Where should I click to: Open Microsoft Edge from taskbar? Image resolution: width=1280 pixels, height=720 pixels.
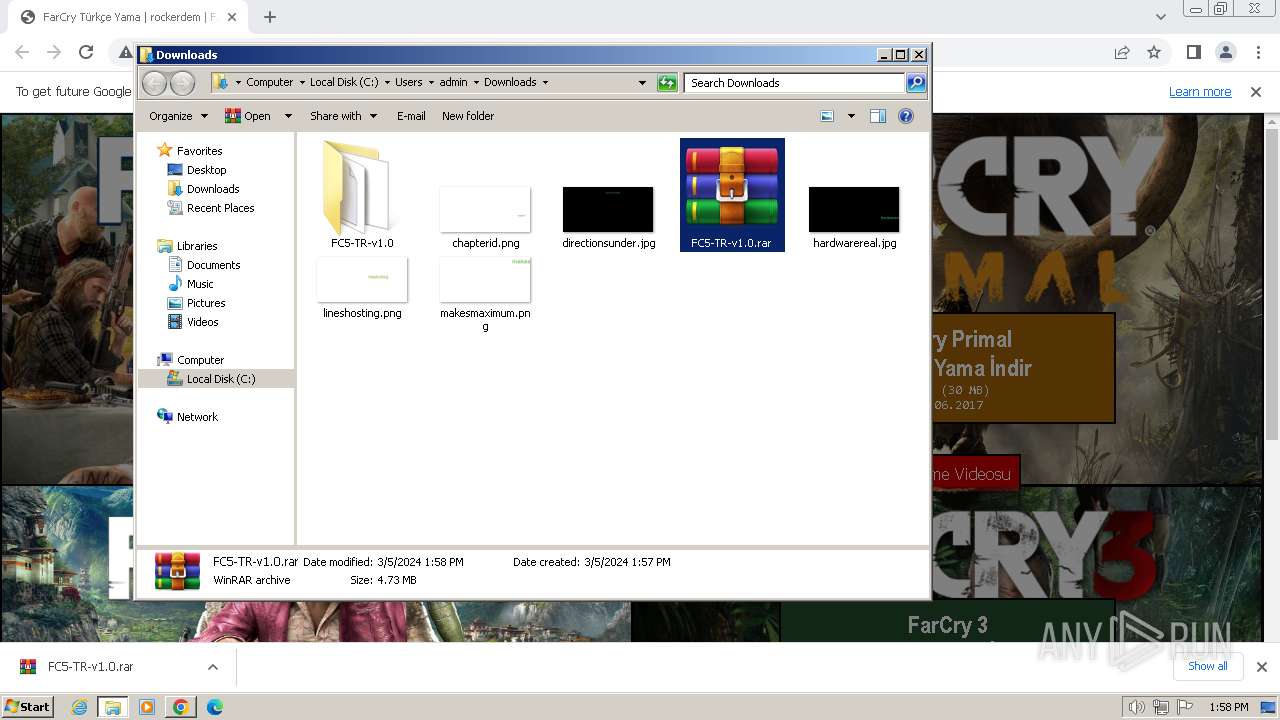[x=215, y=707]
